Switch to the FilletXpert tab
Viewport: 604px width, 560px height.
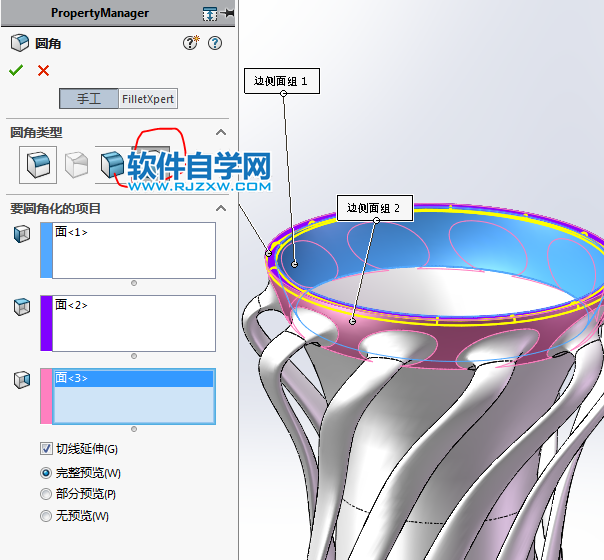point(148,99)
